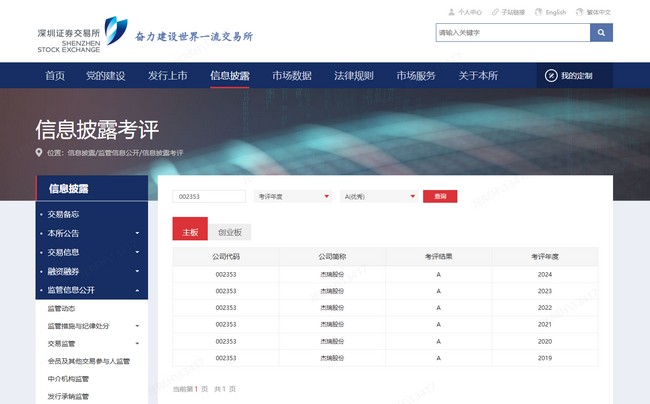Open the 监管动态 sidebar link
650x404 pixels.
[x=62, y=308]
